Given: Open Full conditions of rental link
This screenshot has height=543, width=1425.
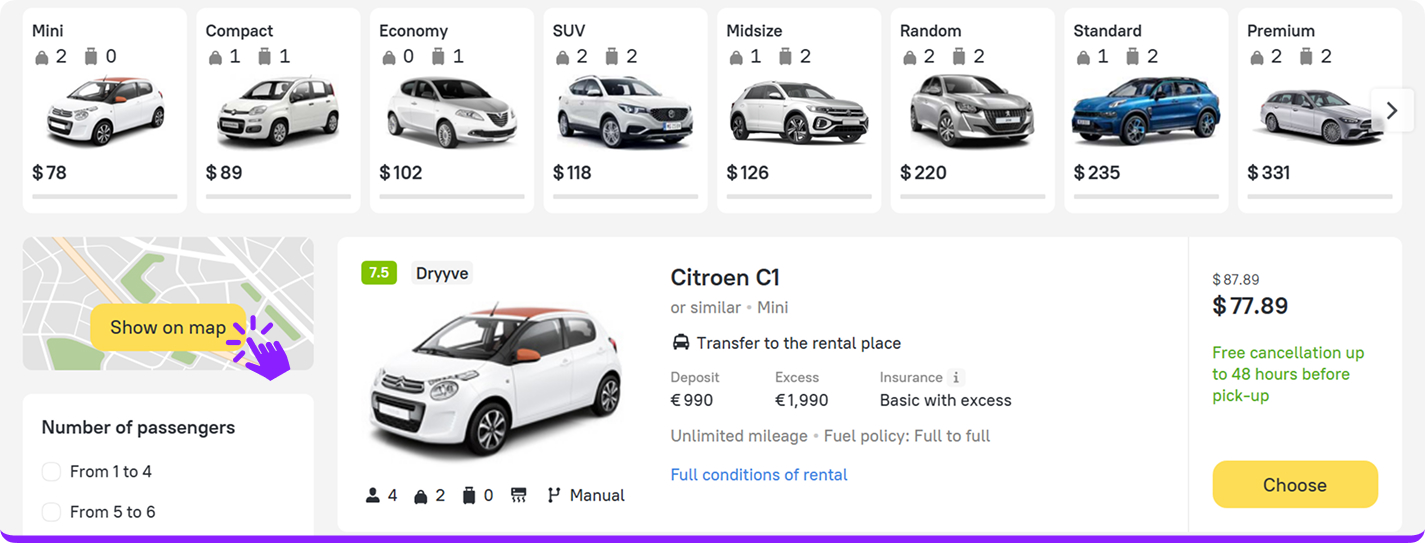Looking at the screenshot, I should coord(758,475).
